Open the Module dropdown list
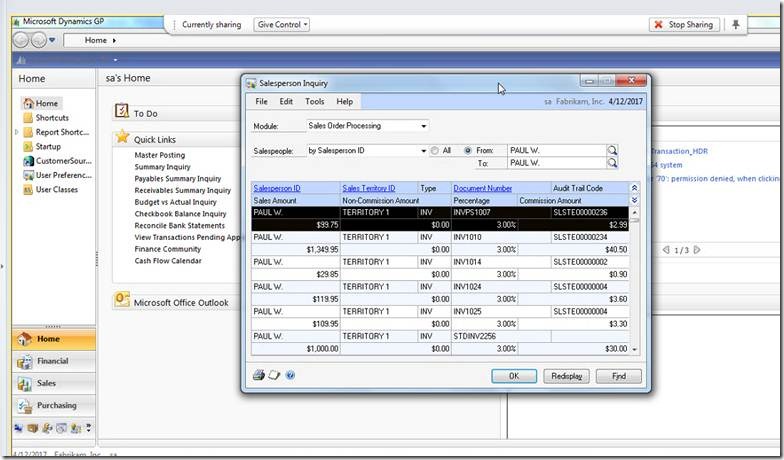784x460 pixels. pyautogui.click(x=424, y=126)
